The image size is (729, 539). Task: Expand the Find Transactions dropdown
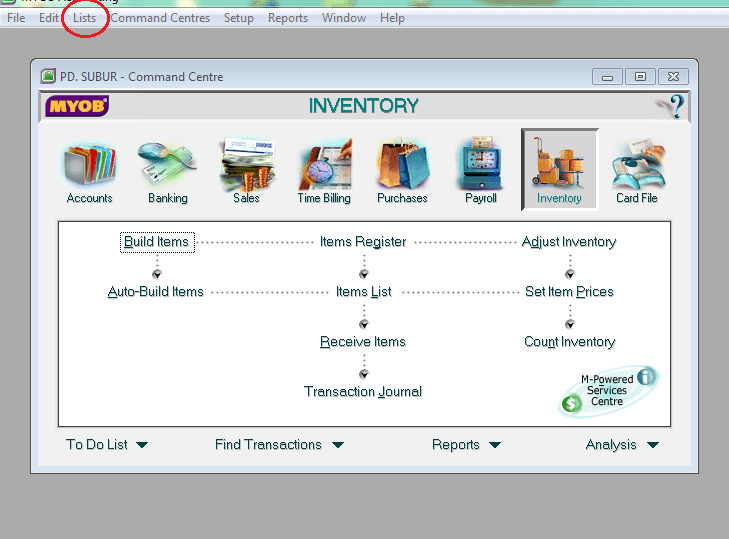click(279, 445)
